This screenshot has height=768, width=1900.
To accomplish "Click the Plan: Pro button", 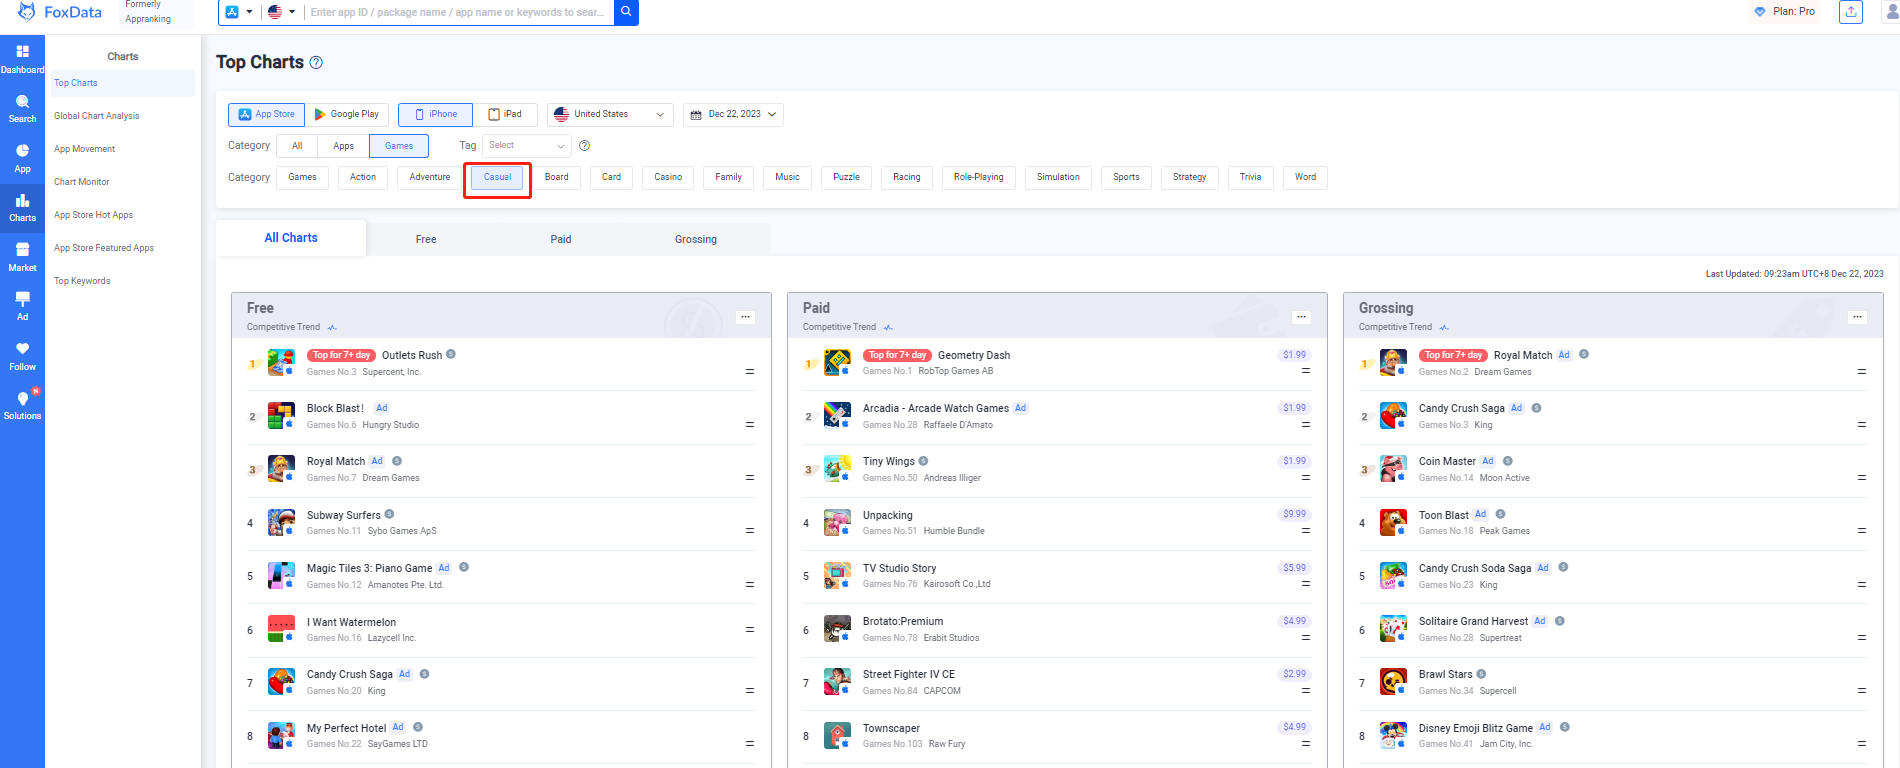I will coord(1785,12).
